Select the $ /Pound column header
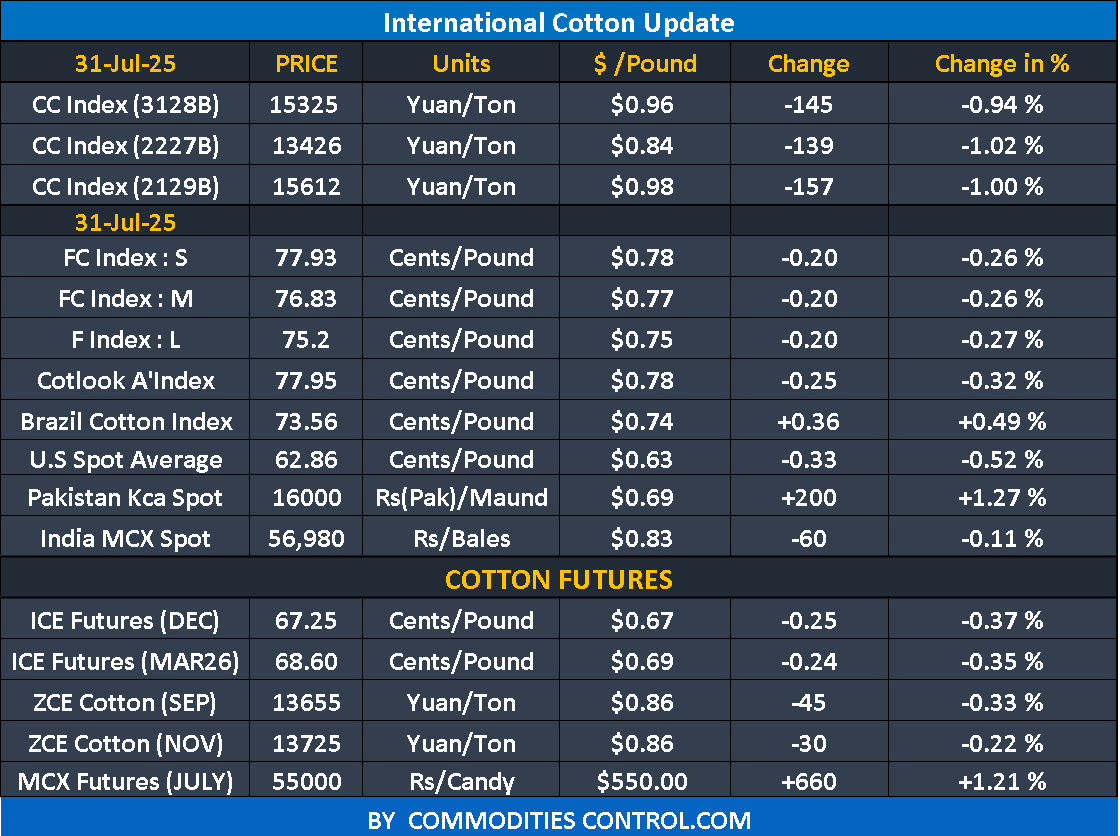Image resolution: width=1120 pixels, height=836 pixels. (644, 64)
